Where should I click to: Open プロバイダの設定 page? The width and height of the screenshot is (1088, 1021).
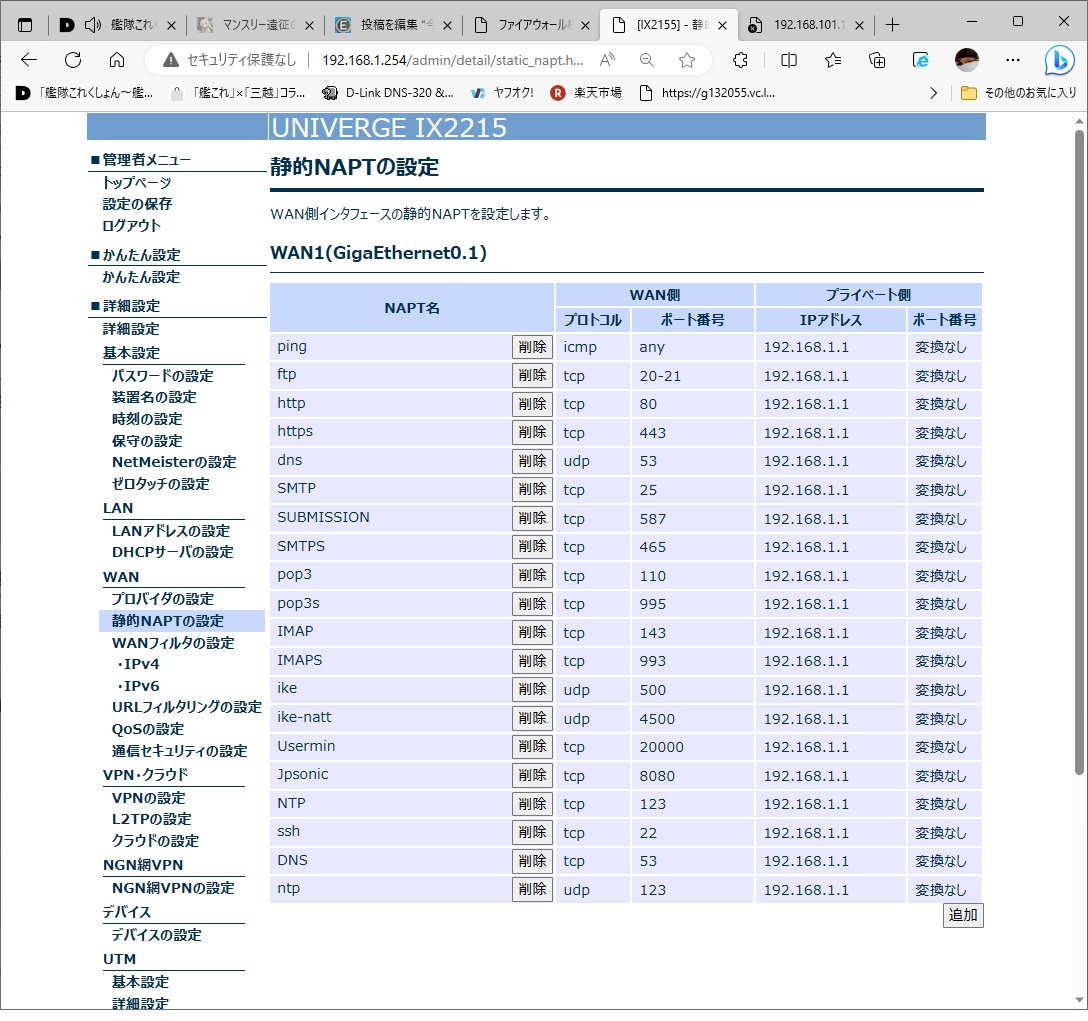[162, 598]
